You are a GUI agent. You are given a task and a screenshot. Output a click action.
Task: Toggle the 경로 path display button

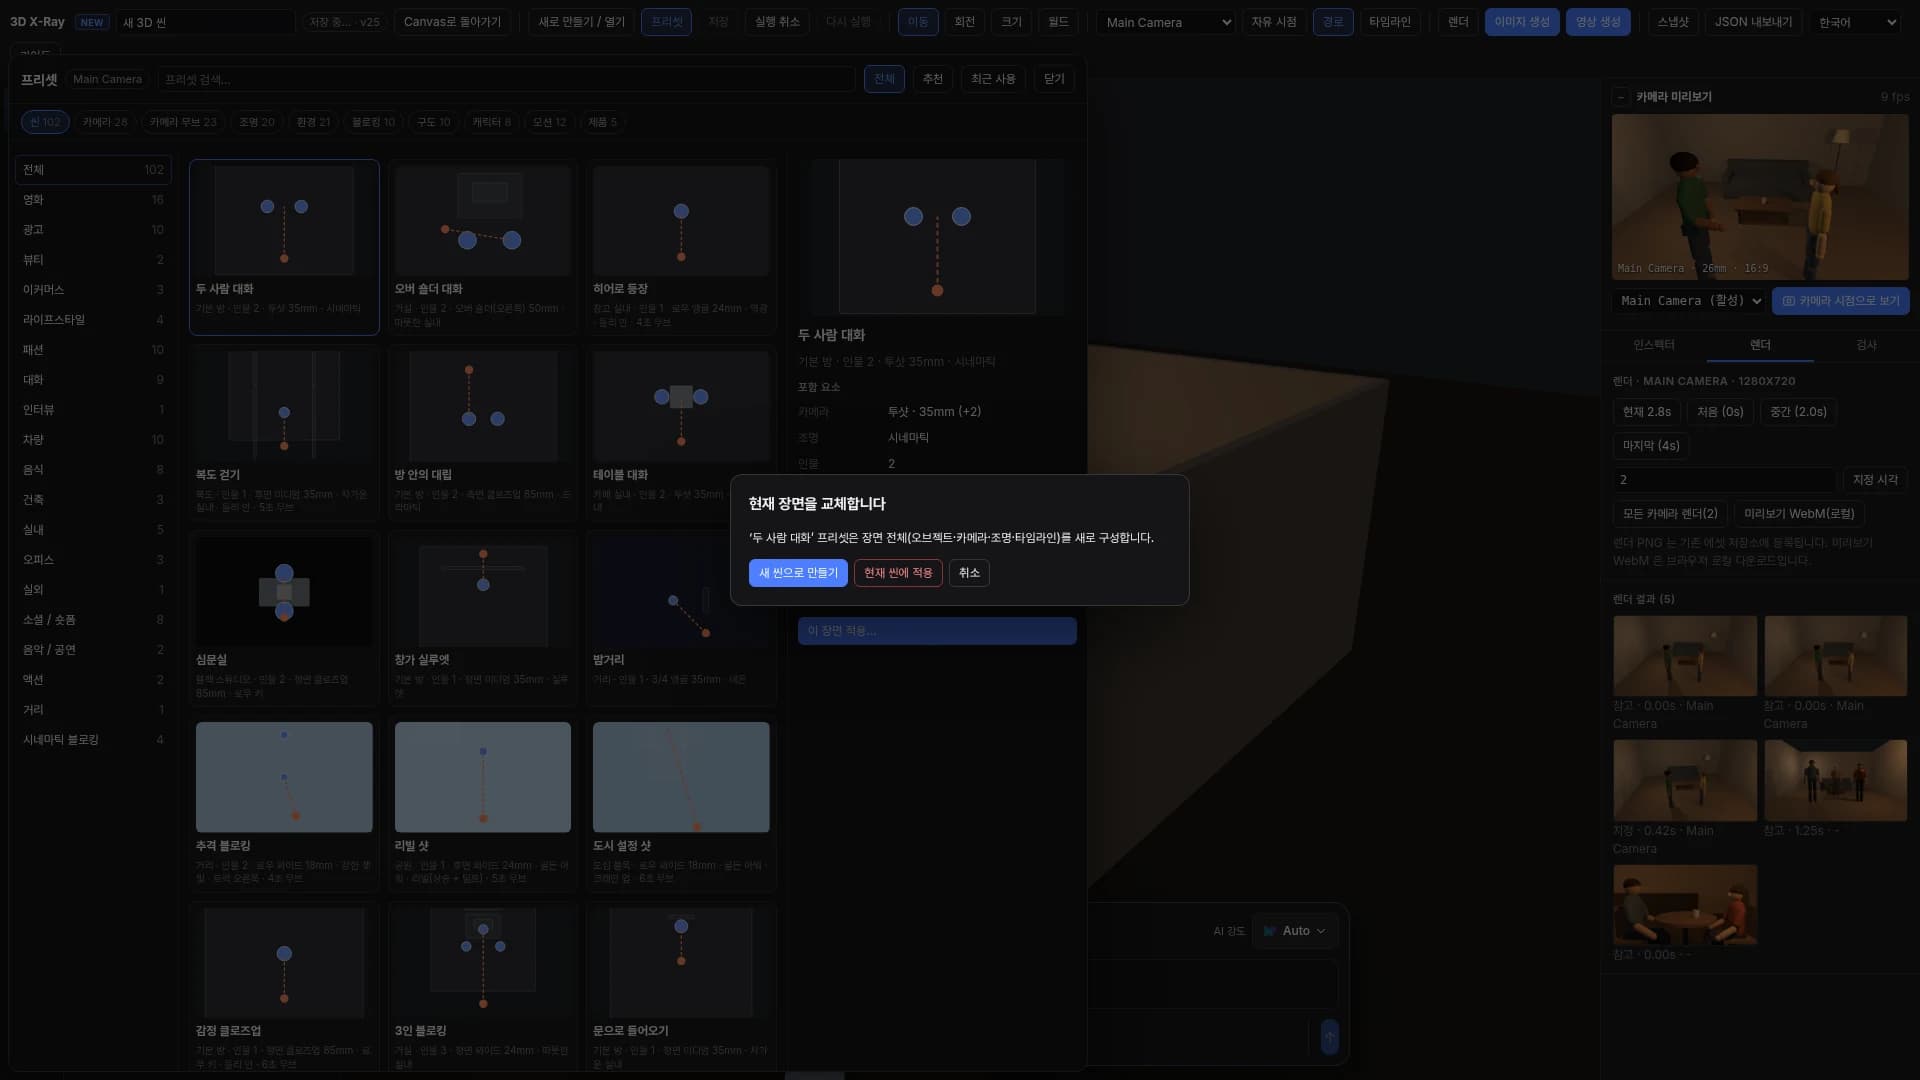tap(1333, 22)
